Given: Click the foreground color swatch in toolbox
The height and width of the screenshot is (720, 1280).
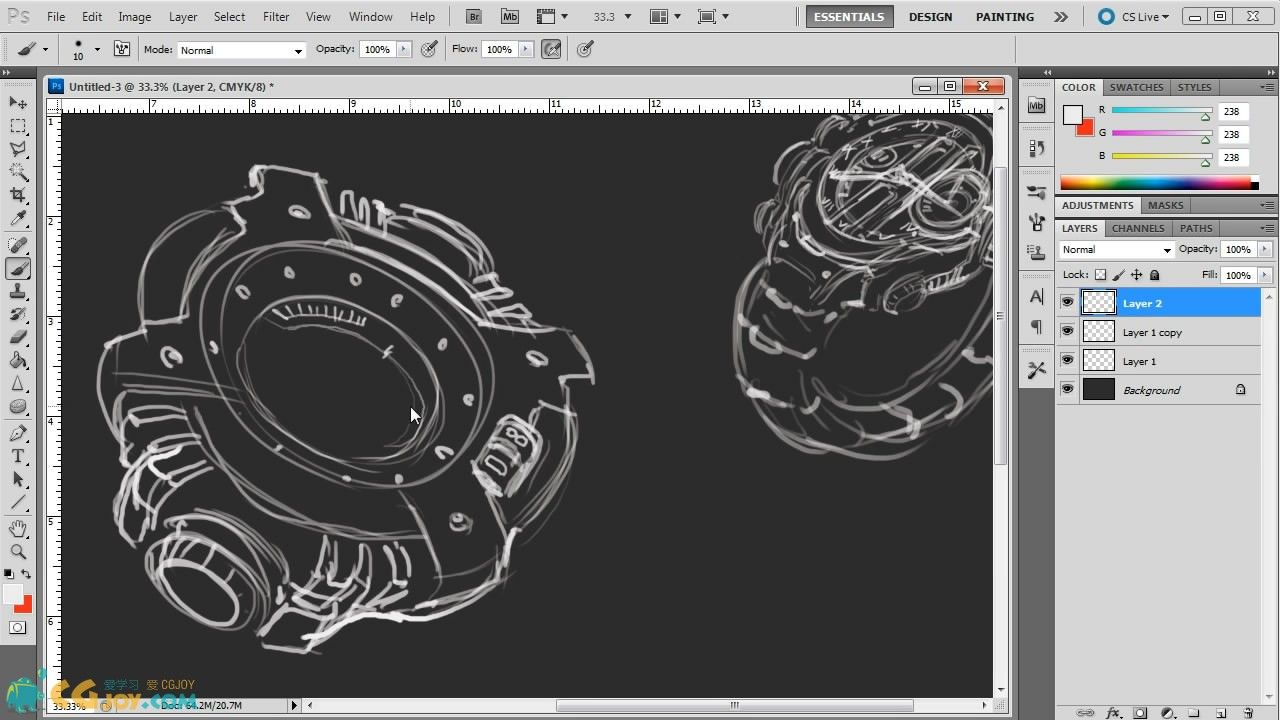Looking at the screenshot, I should coord(13,594).
